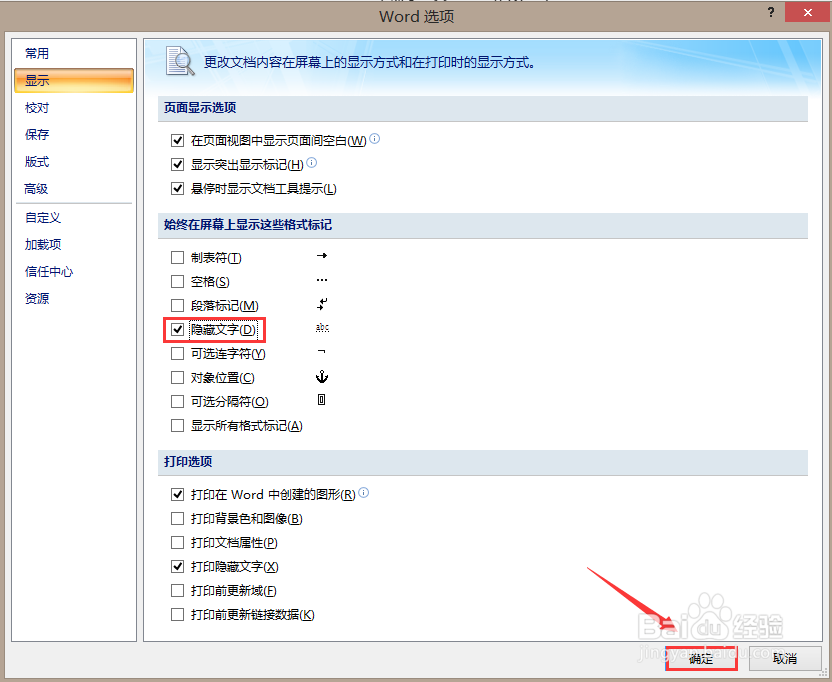Select the 显示 category

coord(74,81)
